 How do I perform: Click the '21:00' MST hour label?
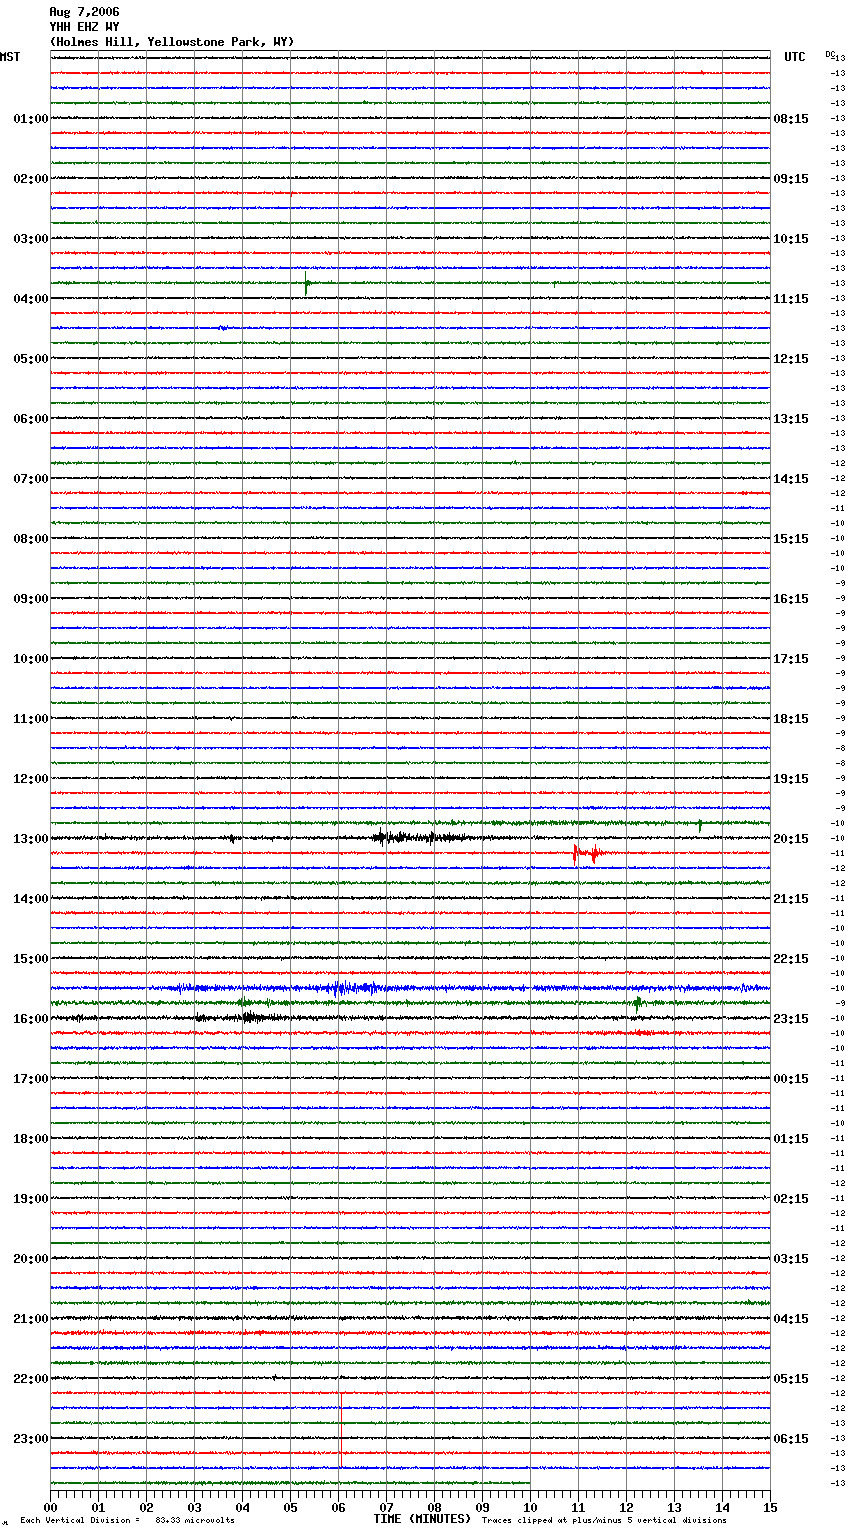pos(31,1319)
